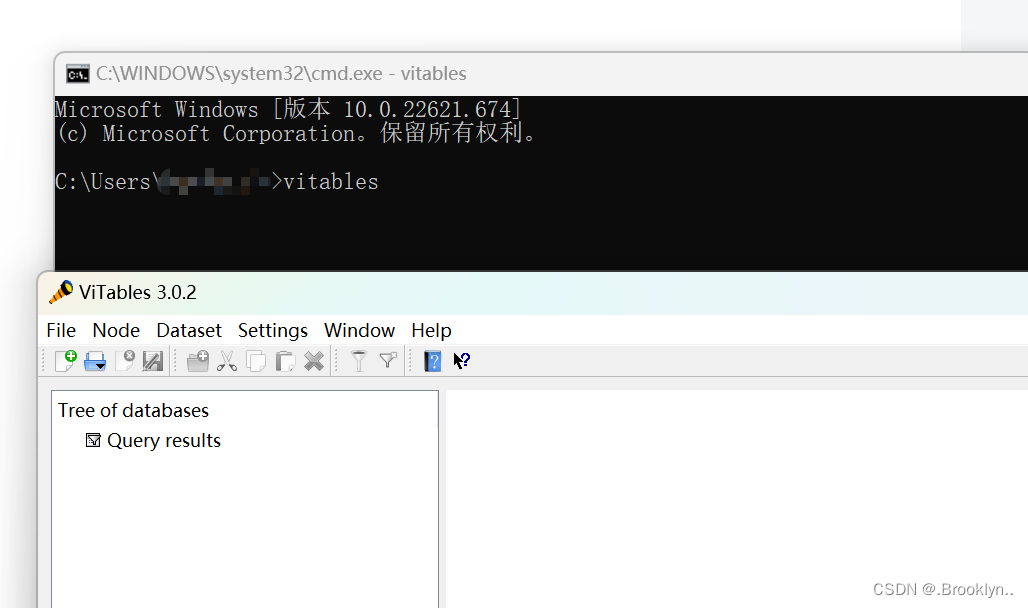Activate the What's This help cursor

pos(462,361)
